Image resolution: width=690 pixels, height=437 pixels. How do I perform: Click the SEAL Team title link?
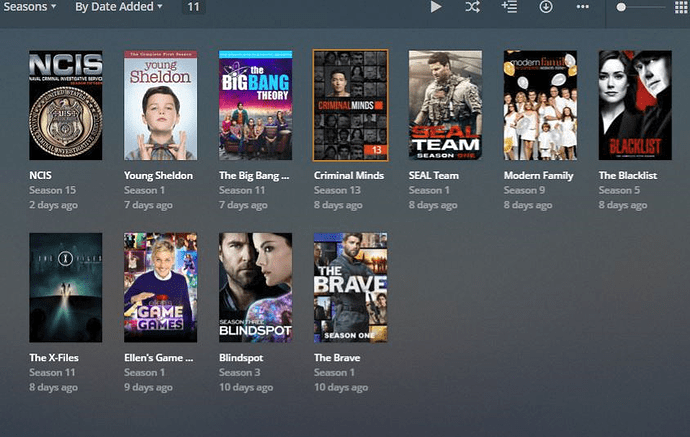click(x=433, y=175)
